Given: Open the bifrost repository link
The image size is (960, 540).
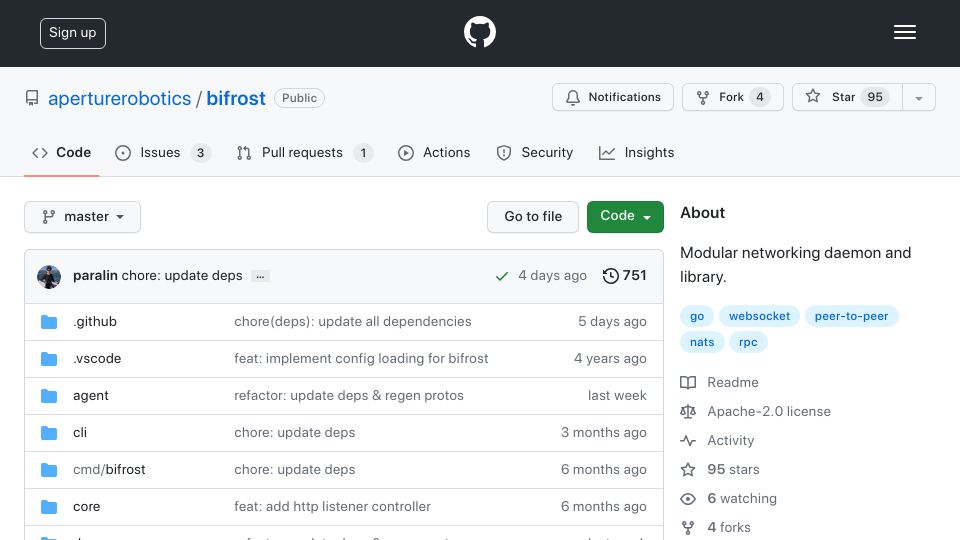Looking at the screenshot, I should click(x=236, y=99).
